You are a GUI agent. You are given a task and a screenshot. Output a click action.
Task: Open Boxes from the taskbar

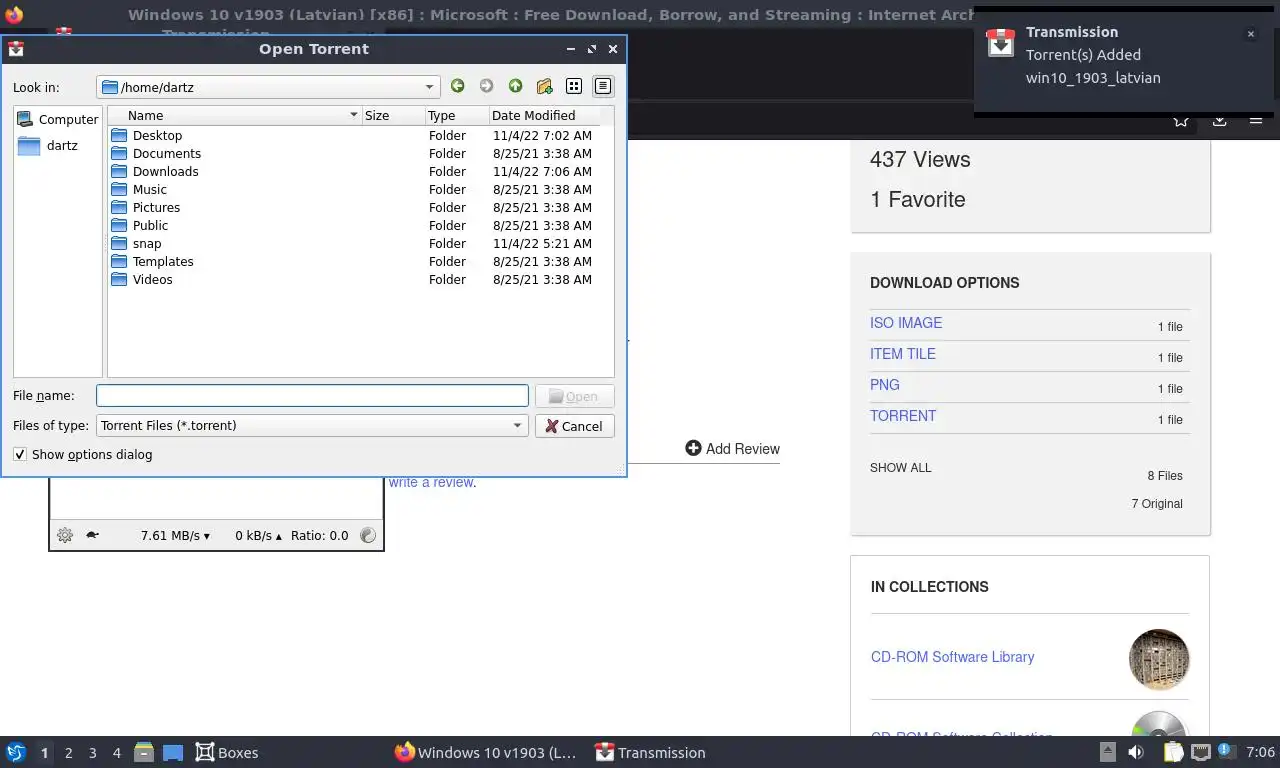[227, 752]
